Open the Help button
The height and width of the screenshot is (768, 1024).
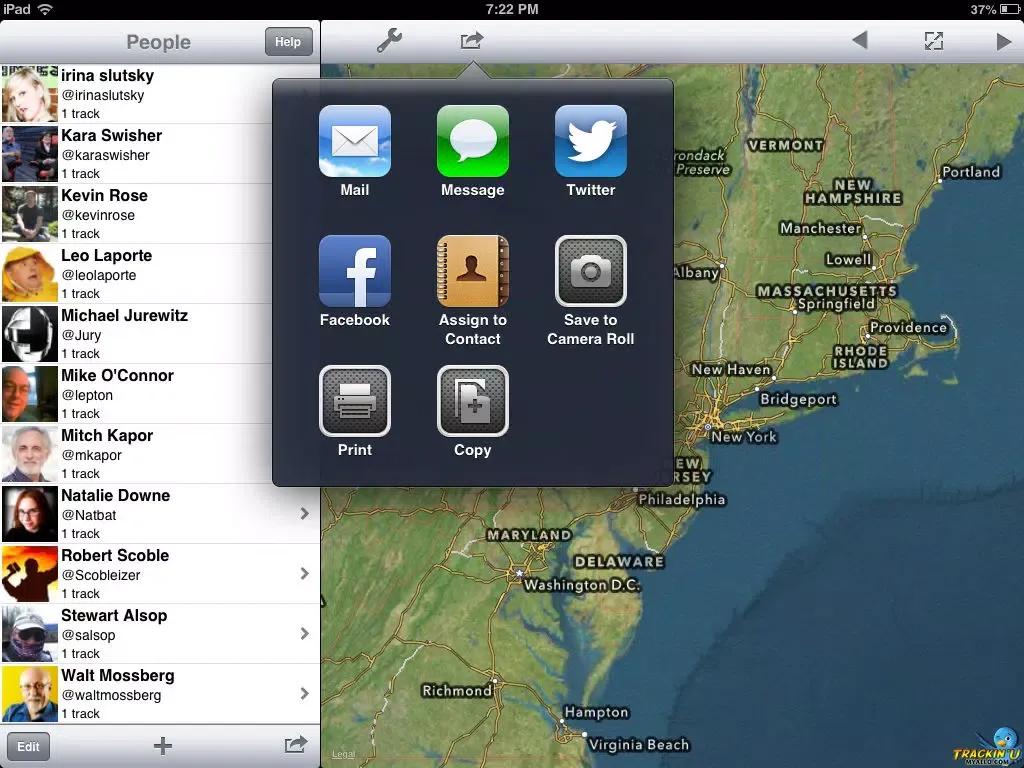(288, 42)
